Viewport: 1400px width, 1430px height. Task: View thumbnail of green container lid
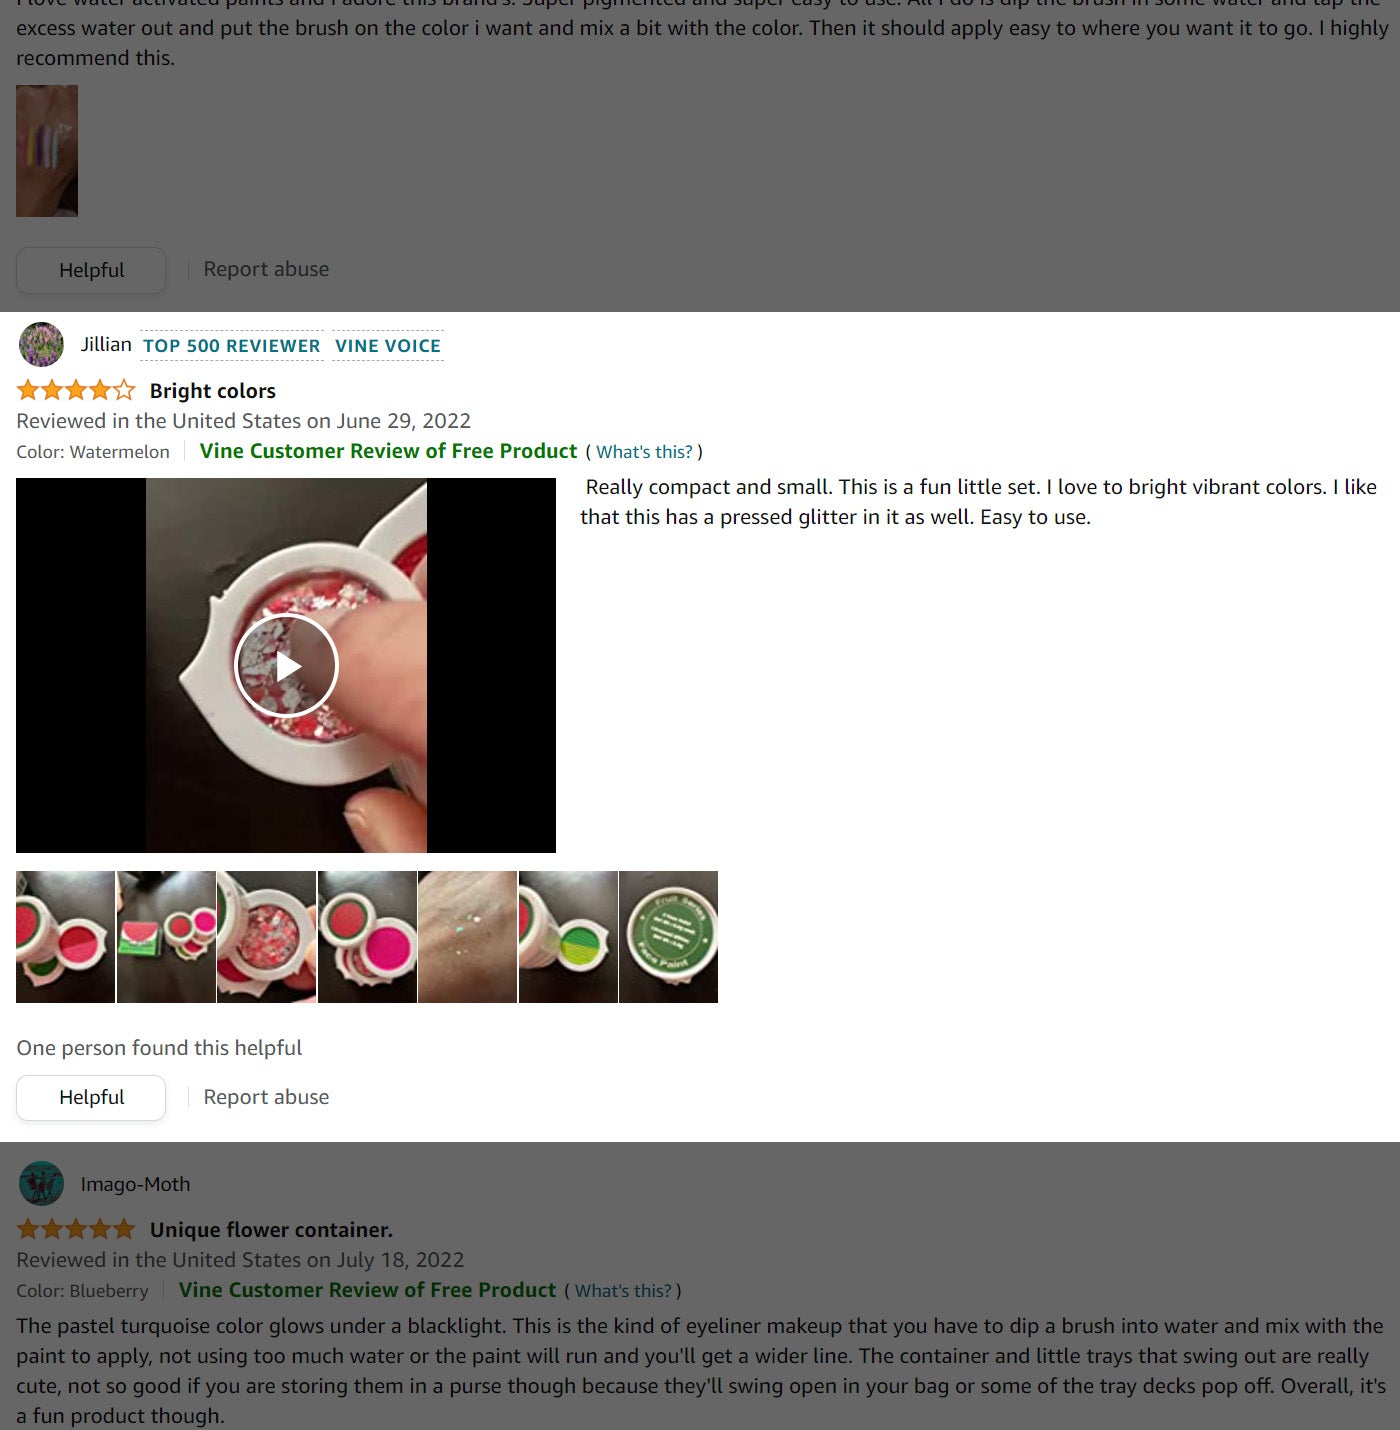pyautogui.click(x=668, y=937)
